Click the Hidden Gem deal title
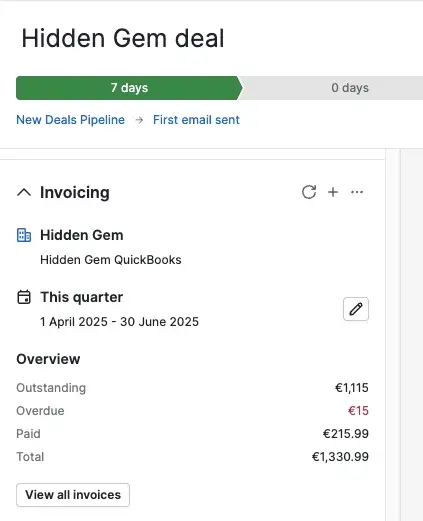The height and width of the screenshot is (521, 423). [x=123, y=38]
